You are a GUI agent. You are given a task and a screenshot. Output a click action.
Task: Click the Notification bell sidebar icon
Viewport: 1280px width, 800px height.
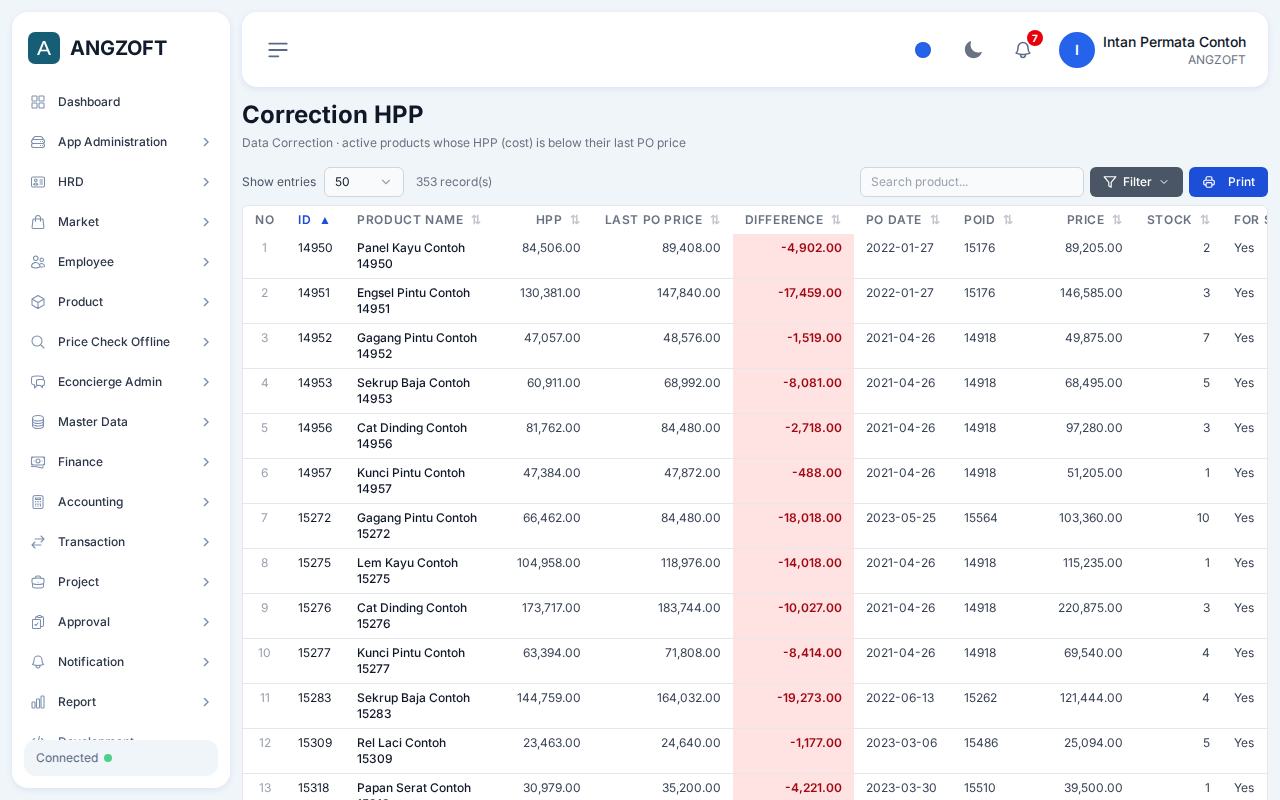[38, 662]
